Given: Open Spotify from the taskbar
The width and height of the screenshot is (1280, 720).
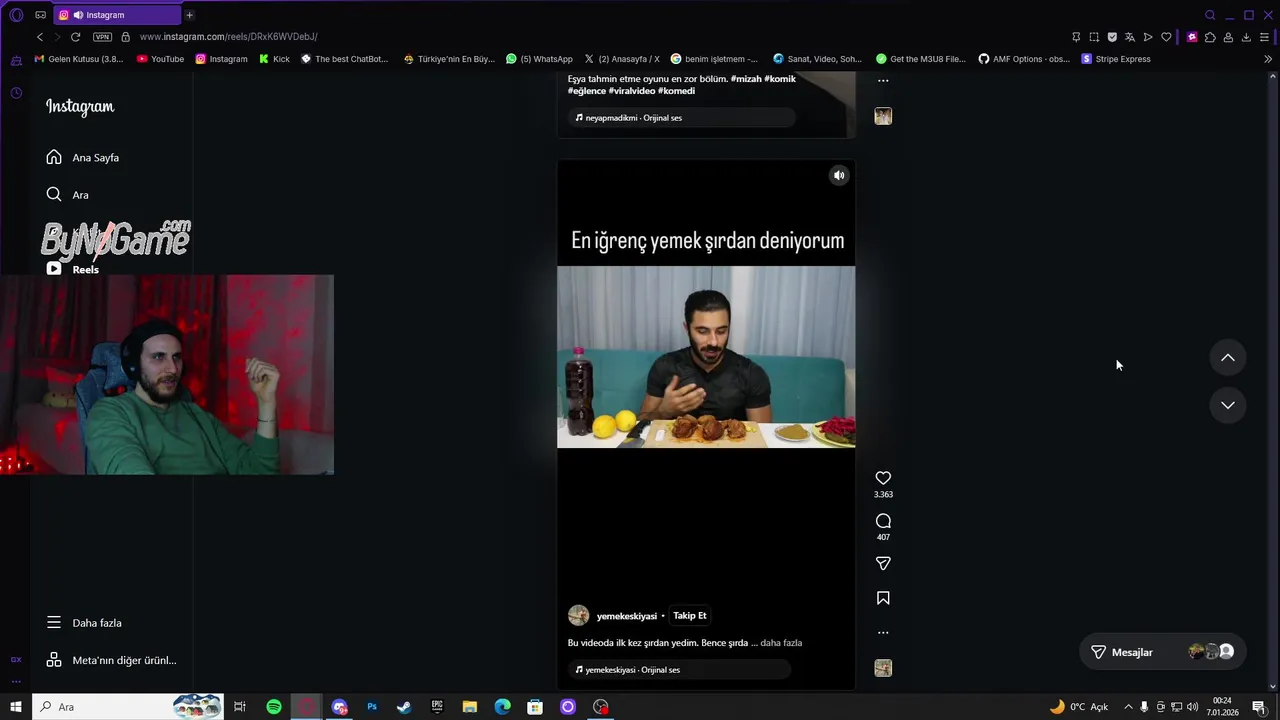Looking at the screenshot, I should coord(274,707).
